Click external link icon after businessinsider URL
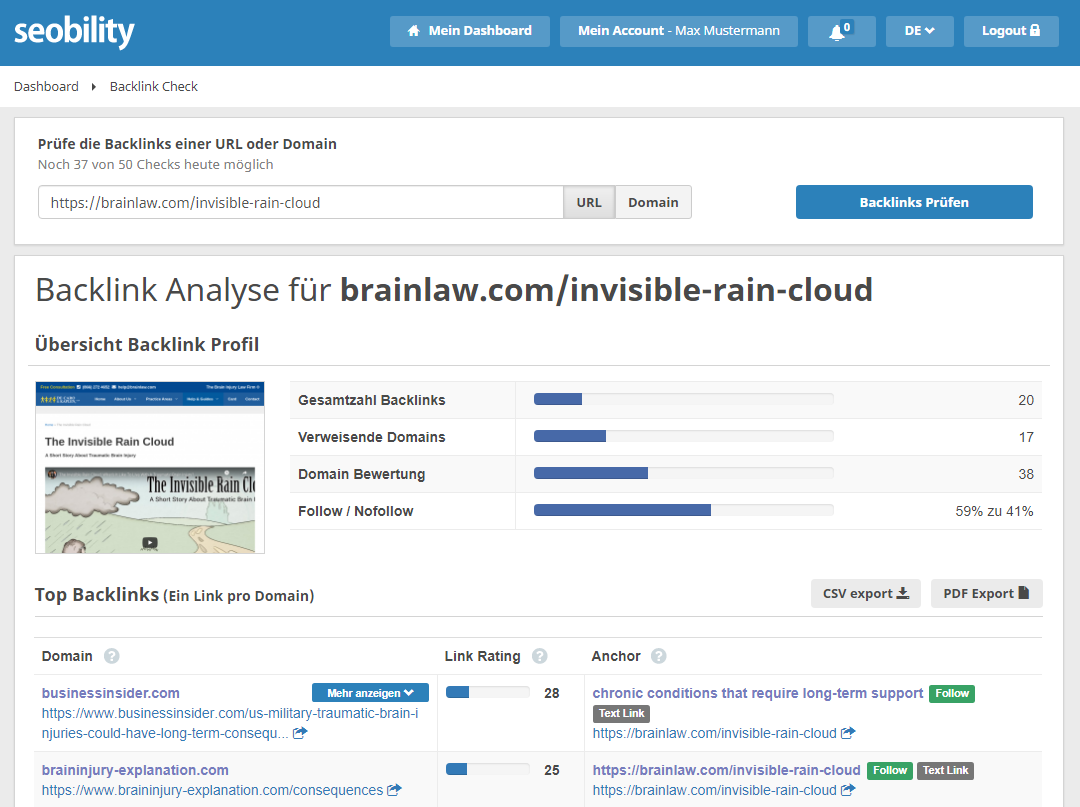The width and height of the screenshot is (1080, 807). point(300,733)
